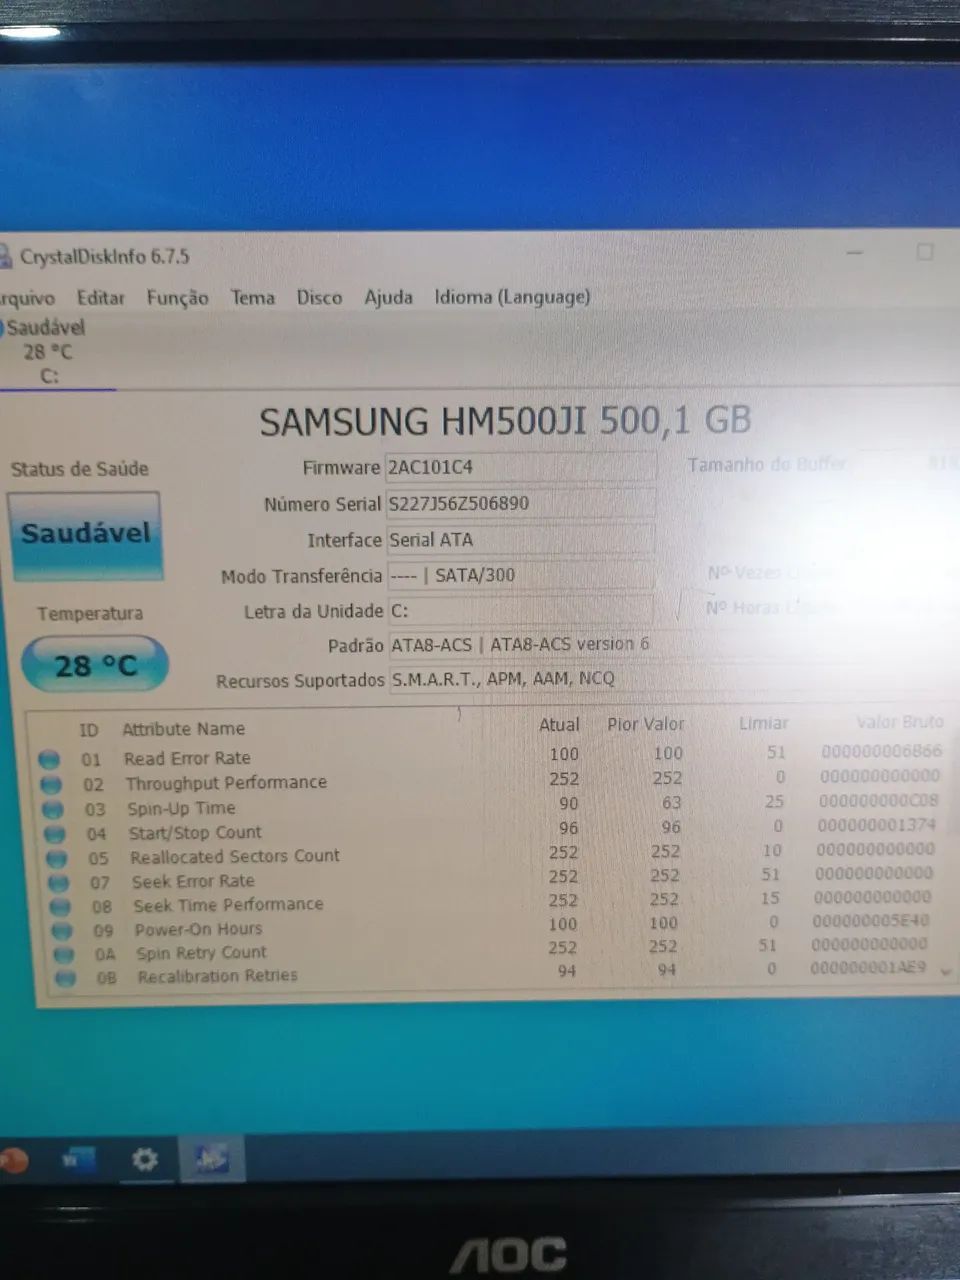Select the Power-On Hours status circle
Screen dimensions: 960x1280
coord(63,931)
